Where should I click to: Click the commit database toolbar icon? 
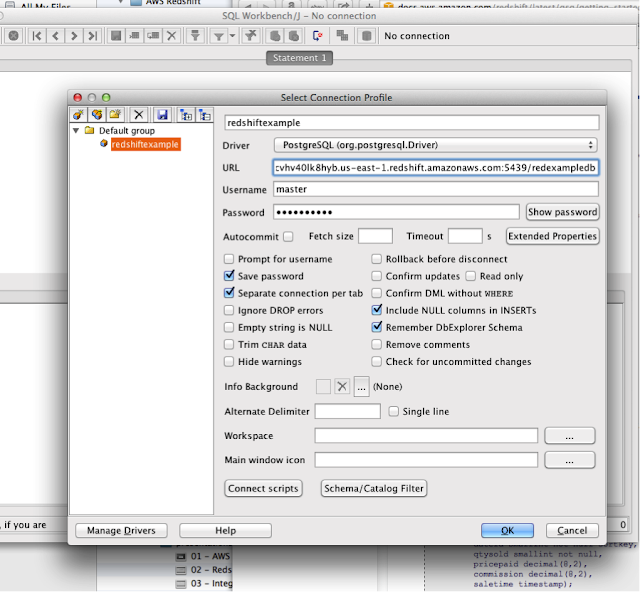click(275, 36)
